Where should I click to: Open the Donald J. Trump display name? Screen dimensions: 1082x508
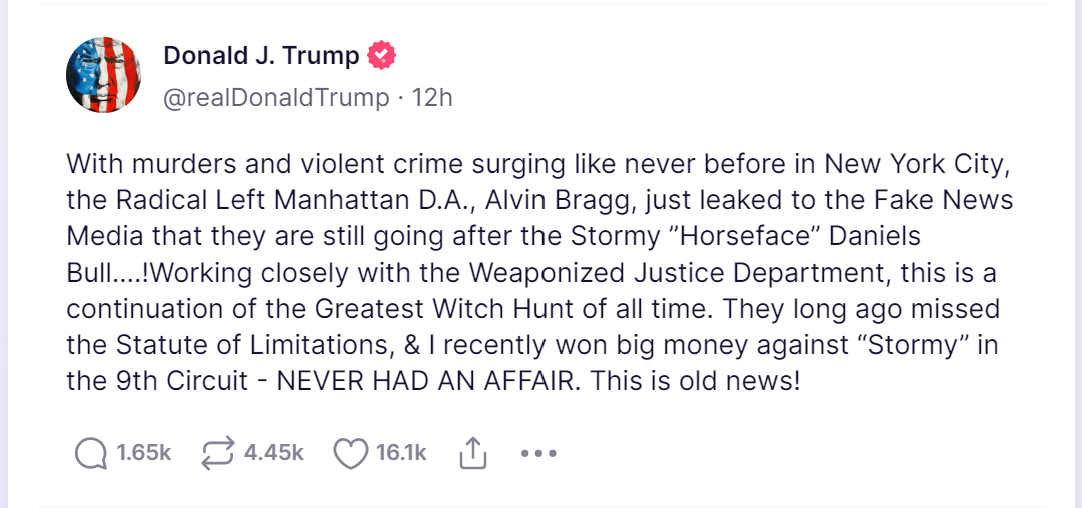(x=261, y=56)
